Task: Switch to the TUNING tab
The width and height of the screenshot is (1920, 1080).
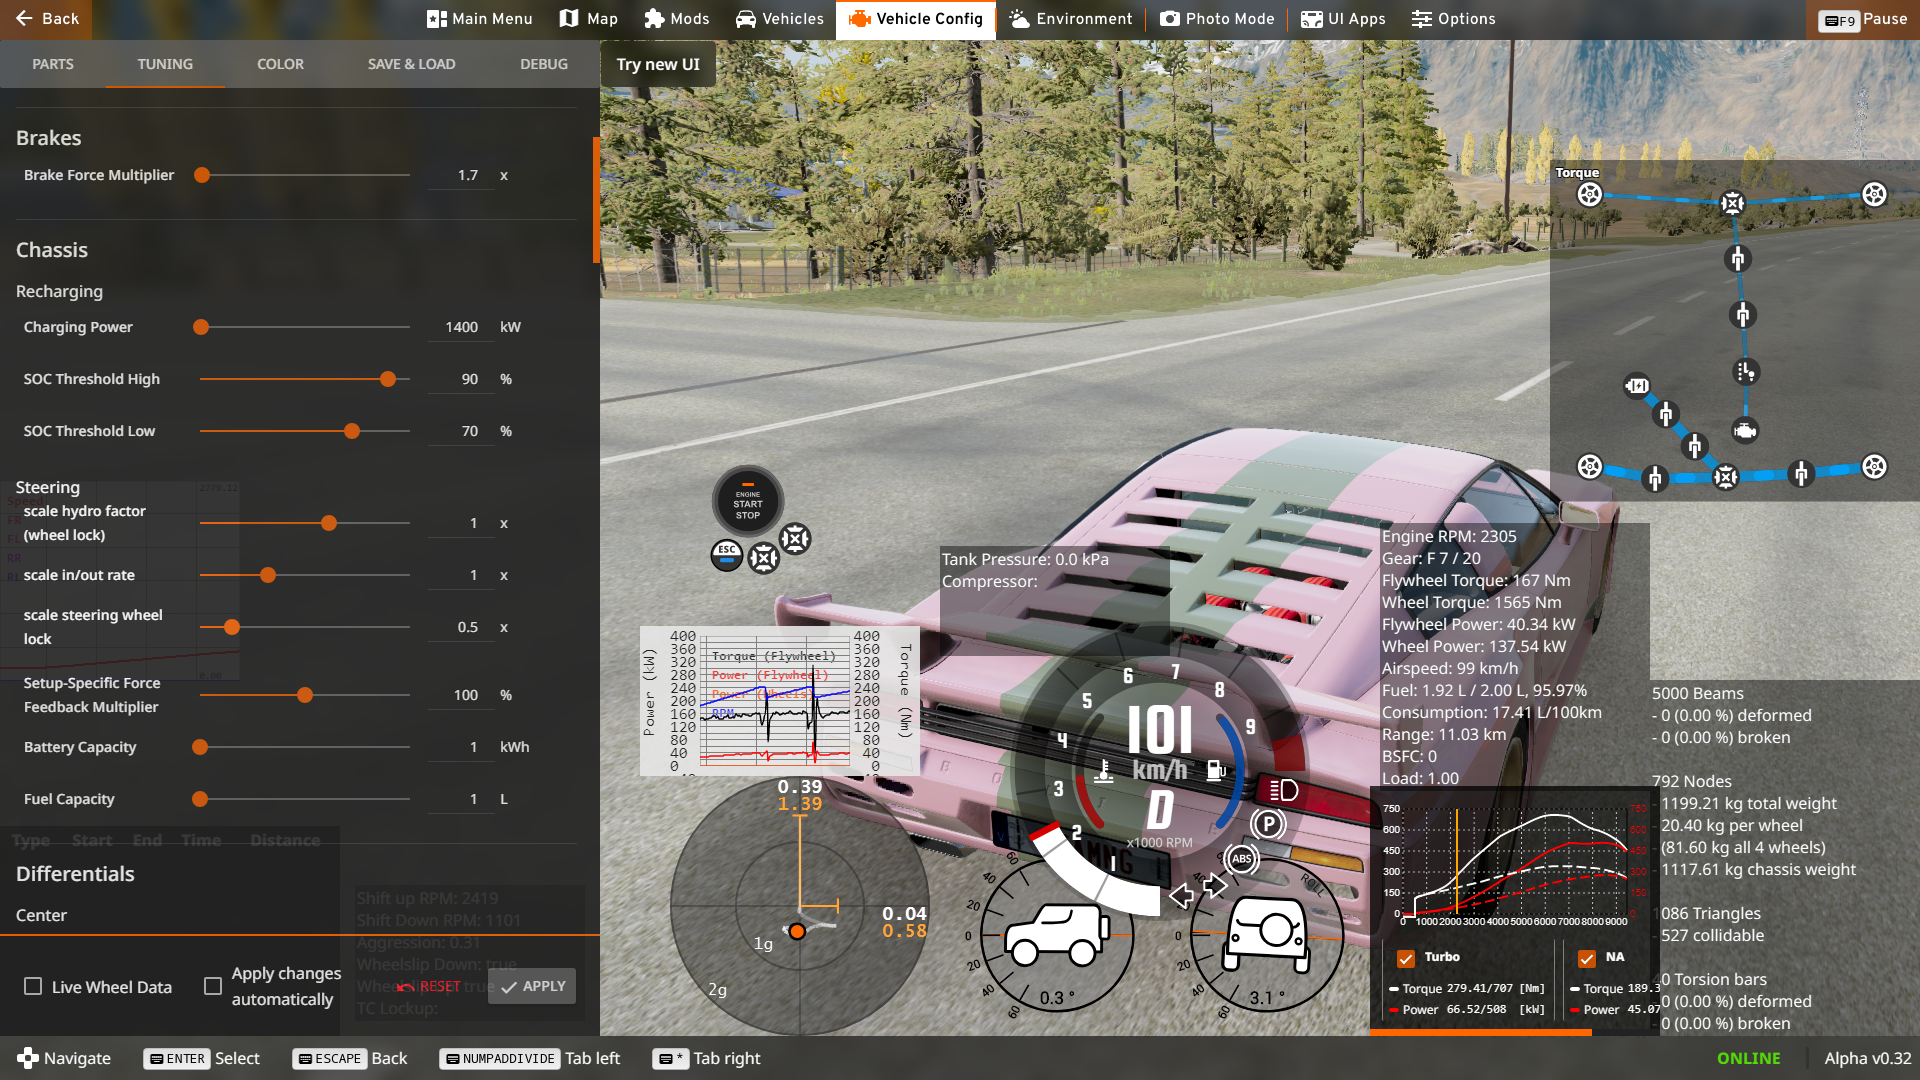Action: (x=165, y=64)
